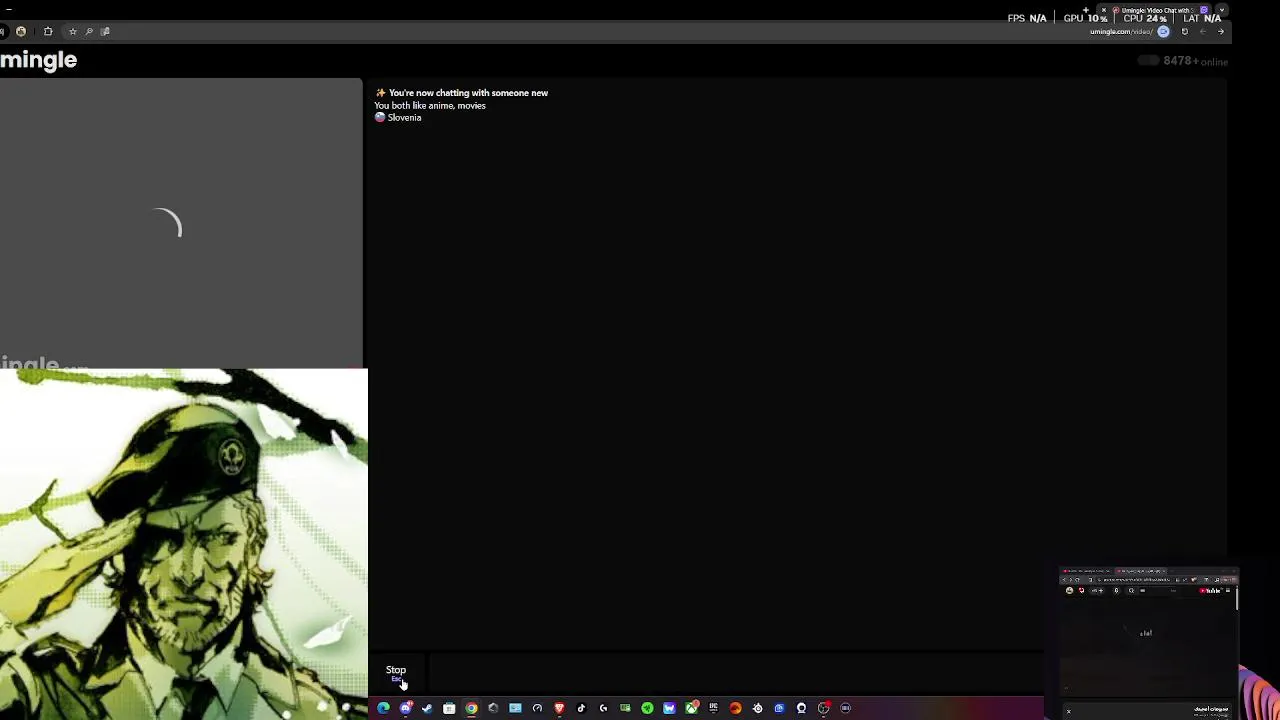Click the 8478+ online counter
Image resolution: width=1280 pixels, height=720 pixels.
[x=1195, y=61]
